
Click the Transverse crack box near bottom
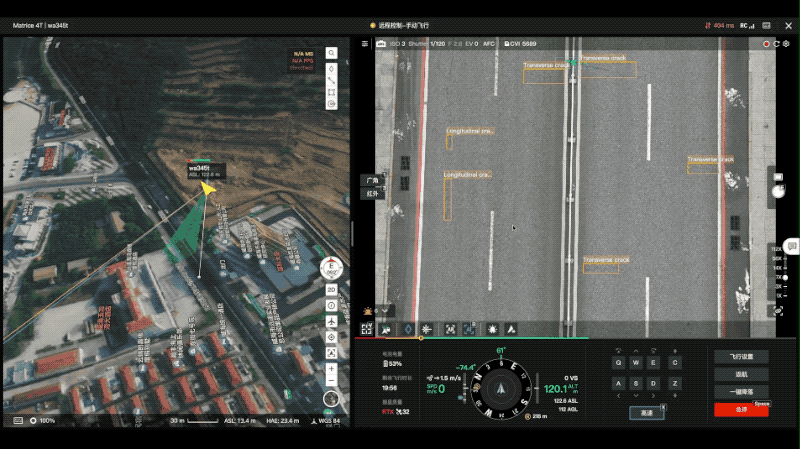[601, 269]
